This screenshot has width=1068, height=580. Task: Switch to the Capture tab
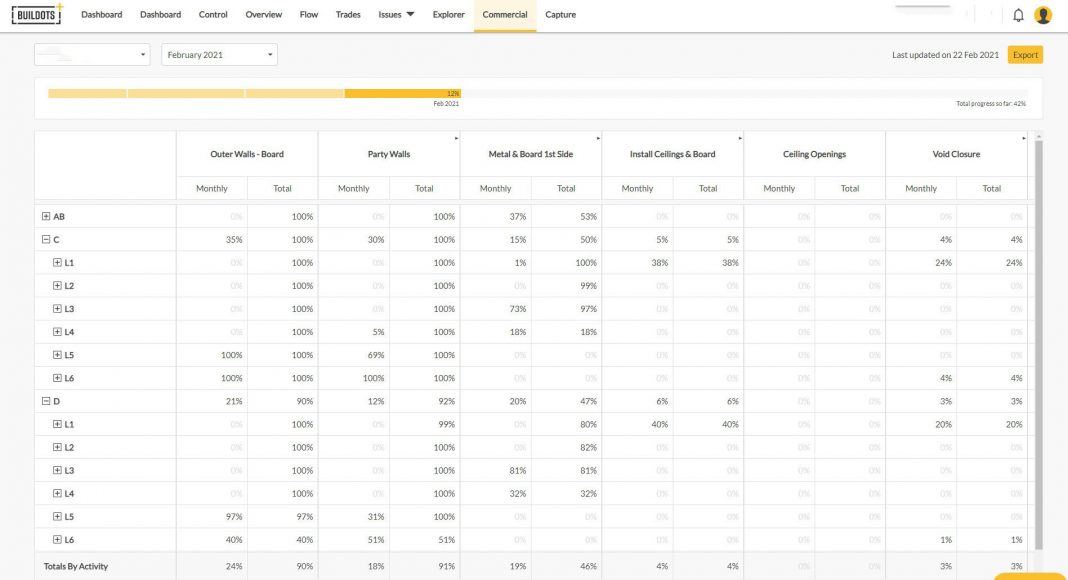point(560,15)
